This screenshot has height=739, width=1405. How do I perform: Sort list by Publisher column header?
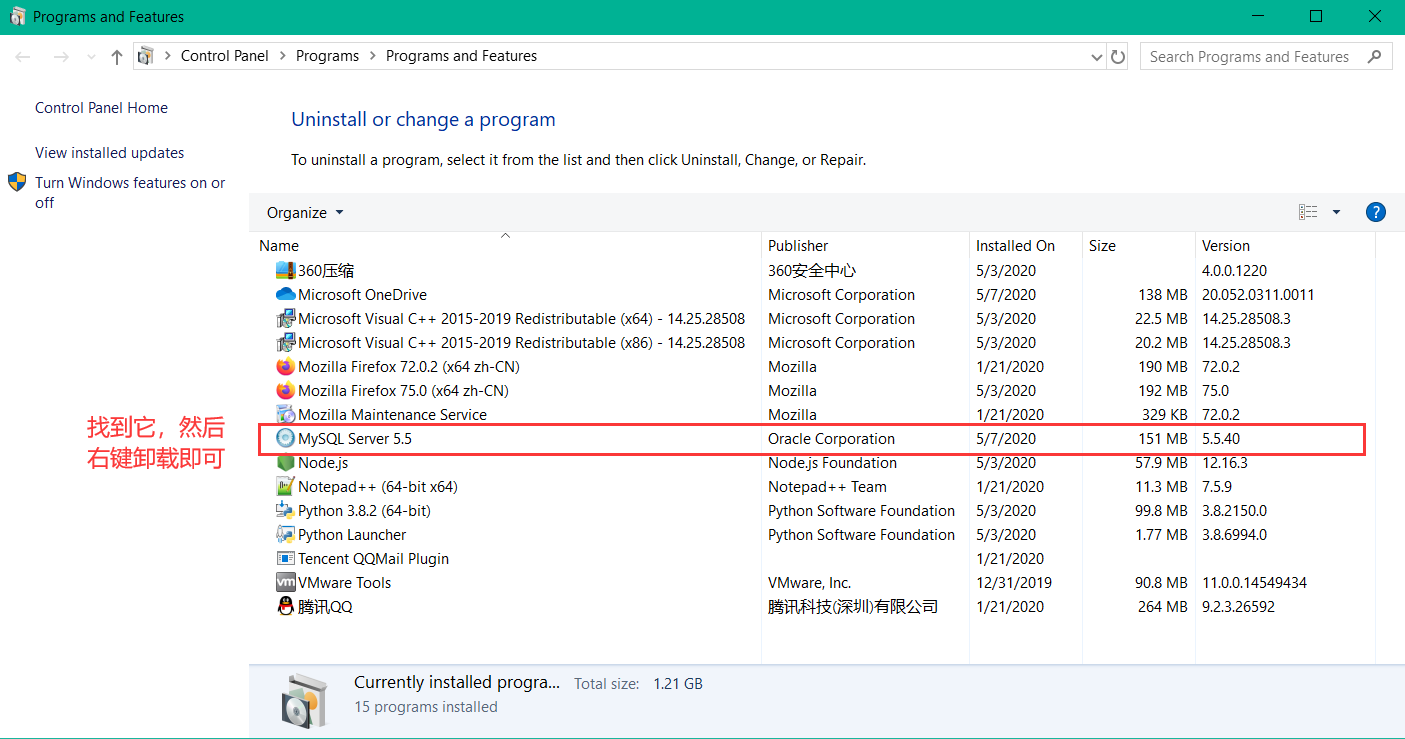(798, 246)
